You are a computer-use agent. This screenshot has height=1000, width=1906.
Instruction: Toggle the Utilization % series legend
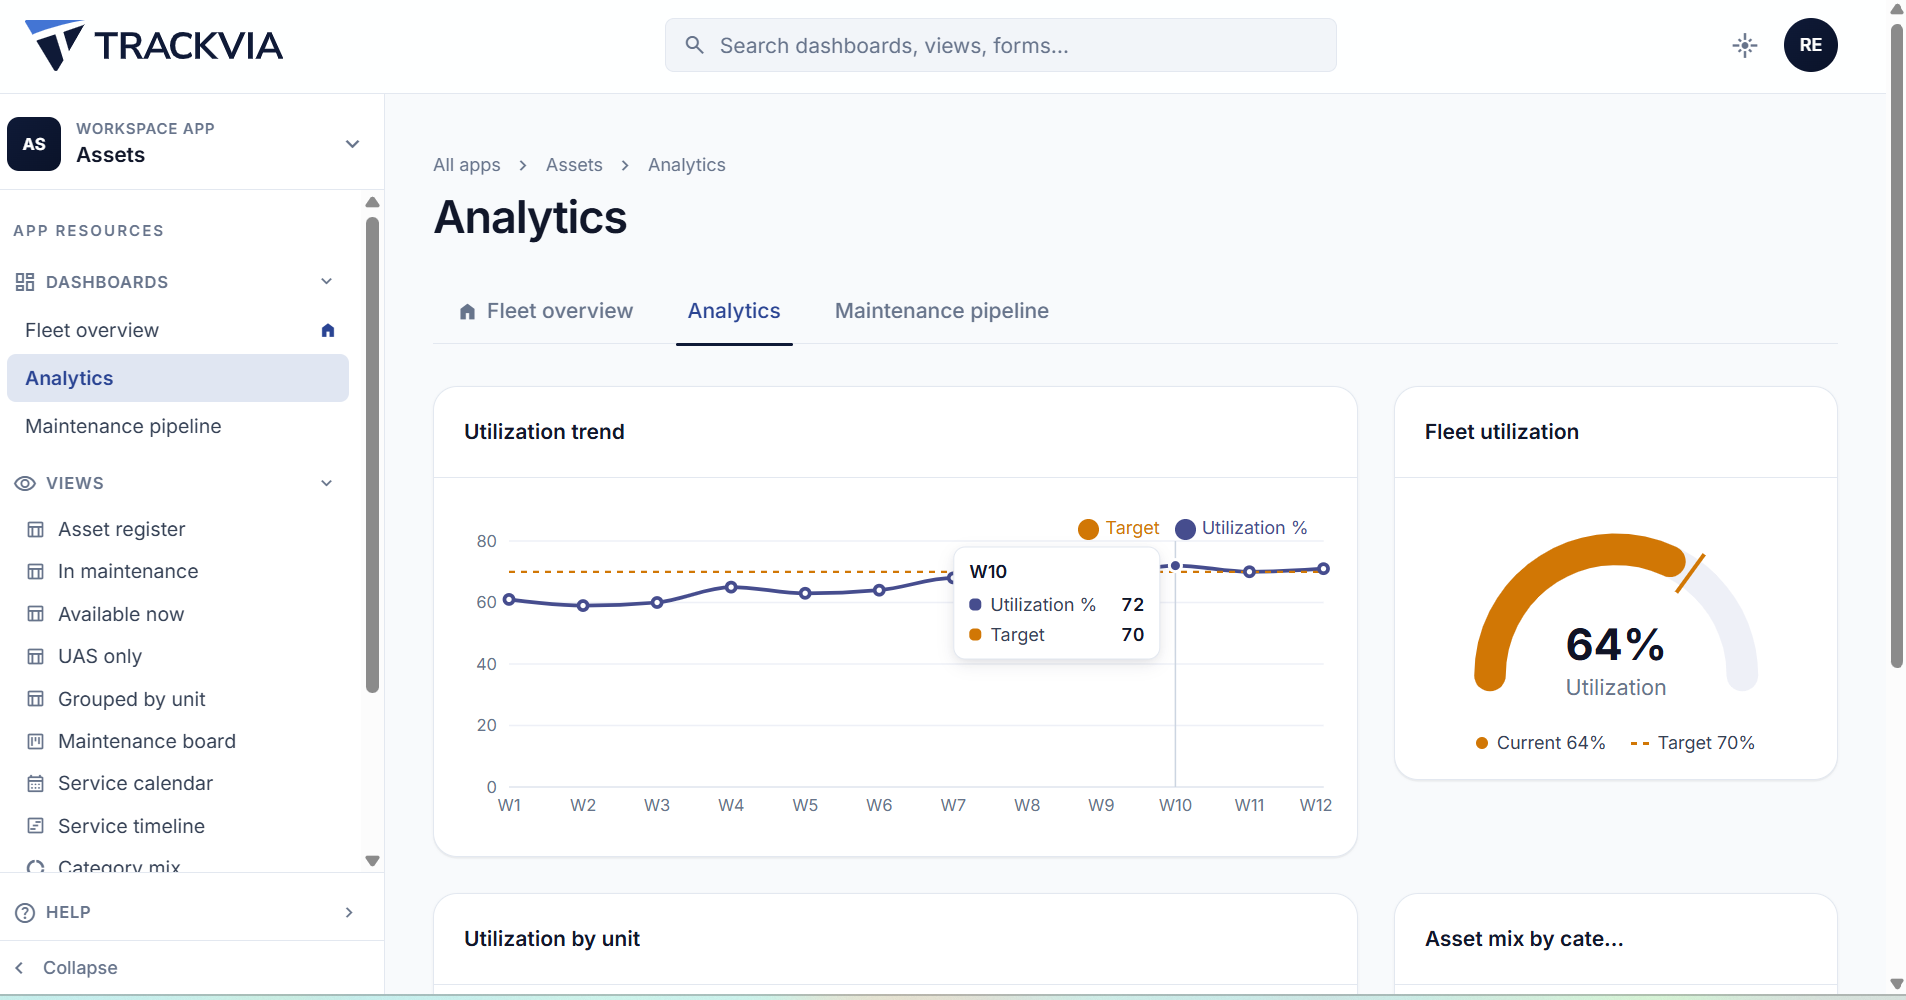point(1241,528)
